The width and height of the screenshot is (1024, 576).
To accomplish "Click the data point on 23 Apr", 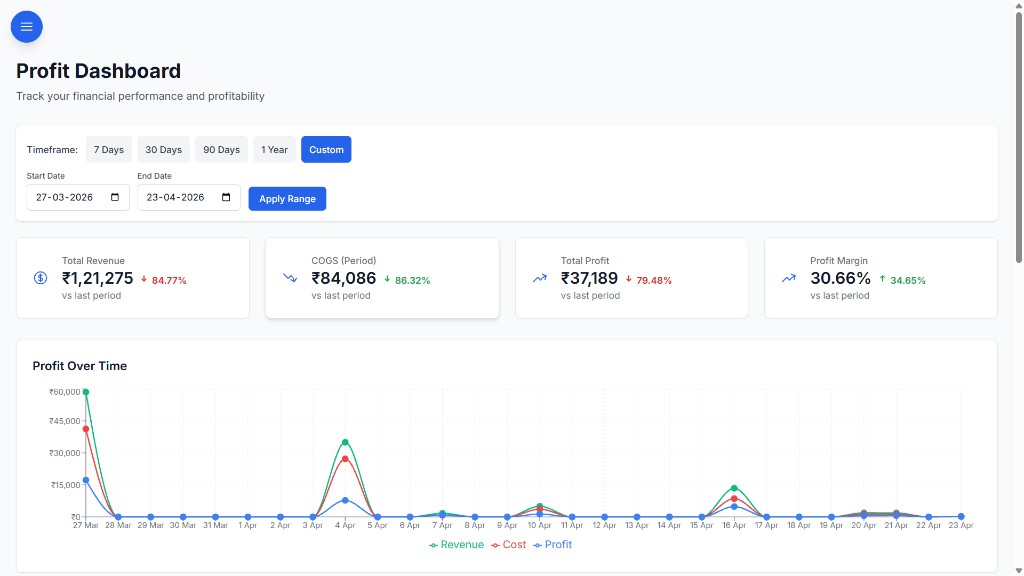I will tap(961, 517).
